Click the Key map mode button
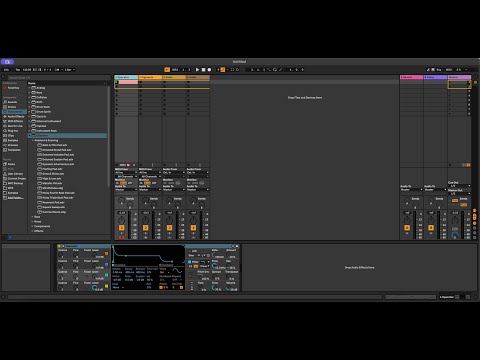The width and height of the screenshot is (480, 360). [439, 70]
